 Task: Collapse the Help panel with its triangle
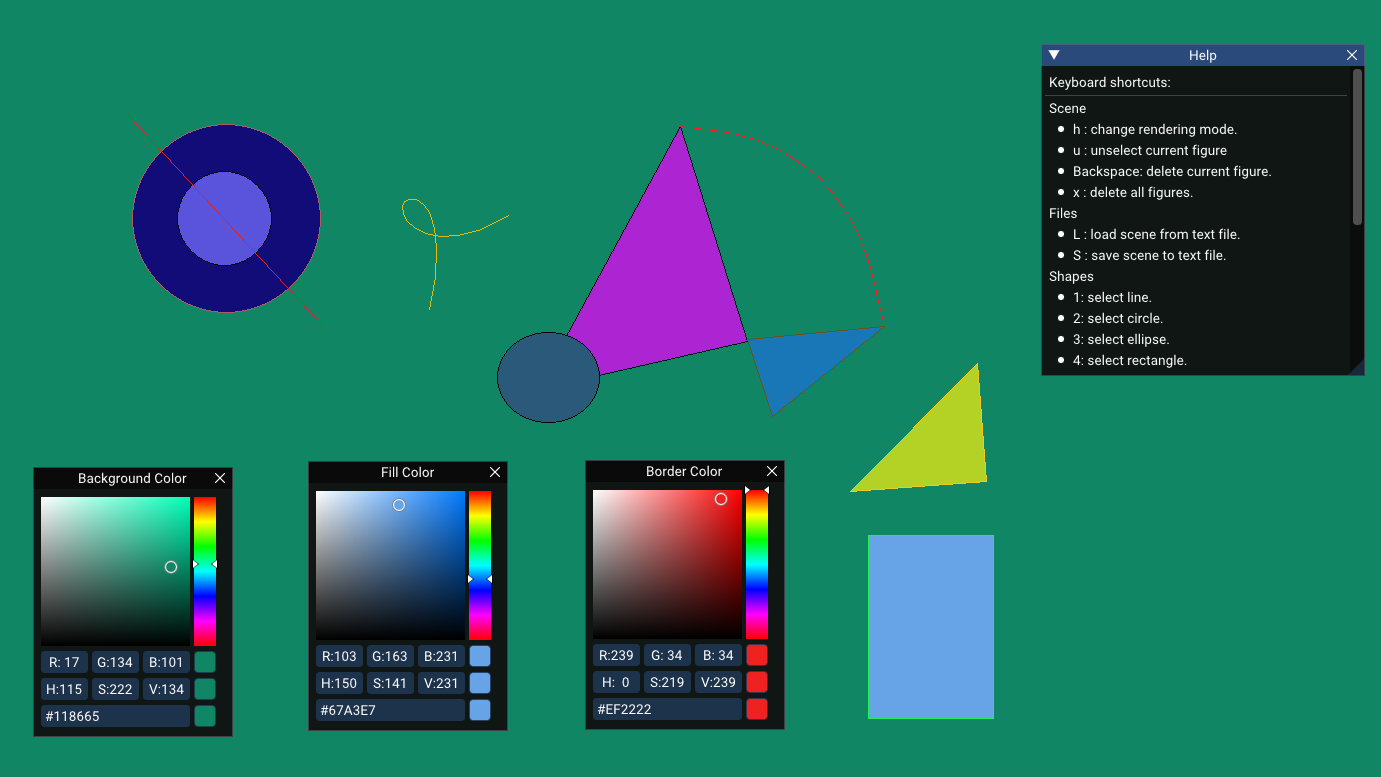pos(1052,55)
